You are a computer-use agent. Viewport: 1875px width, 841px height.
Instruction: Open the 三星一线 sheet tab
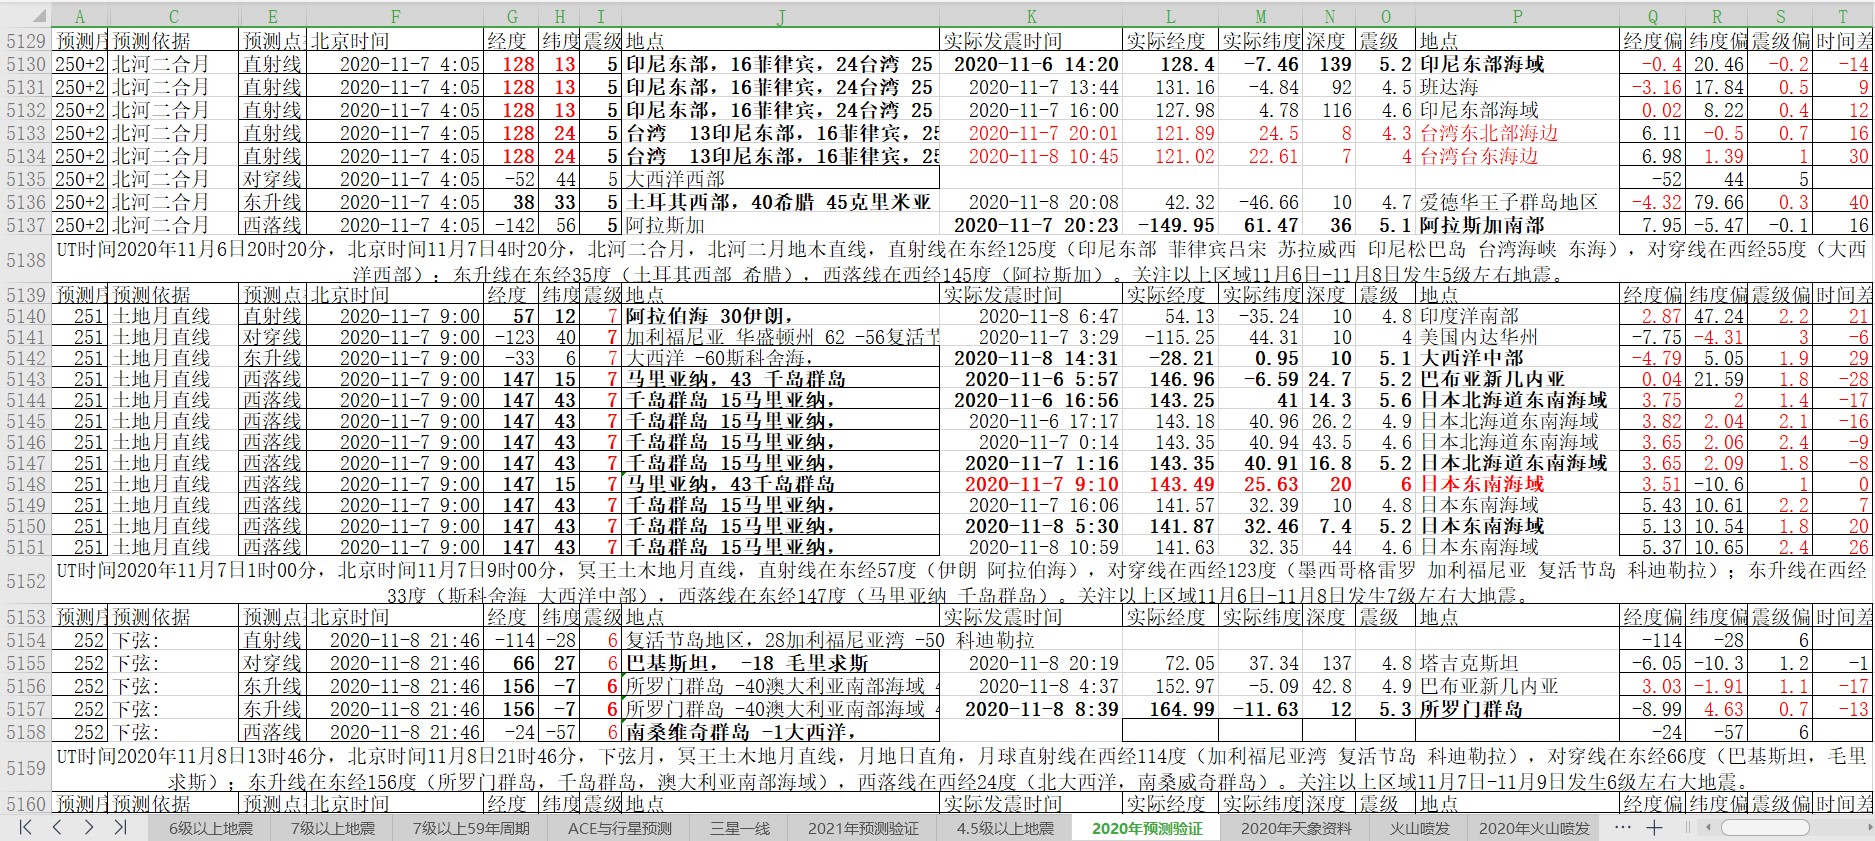(740, 828)
